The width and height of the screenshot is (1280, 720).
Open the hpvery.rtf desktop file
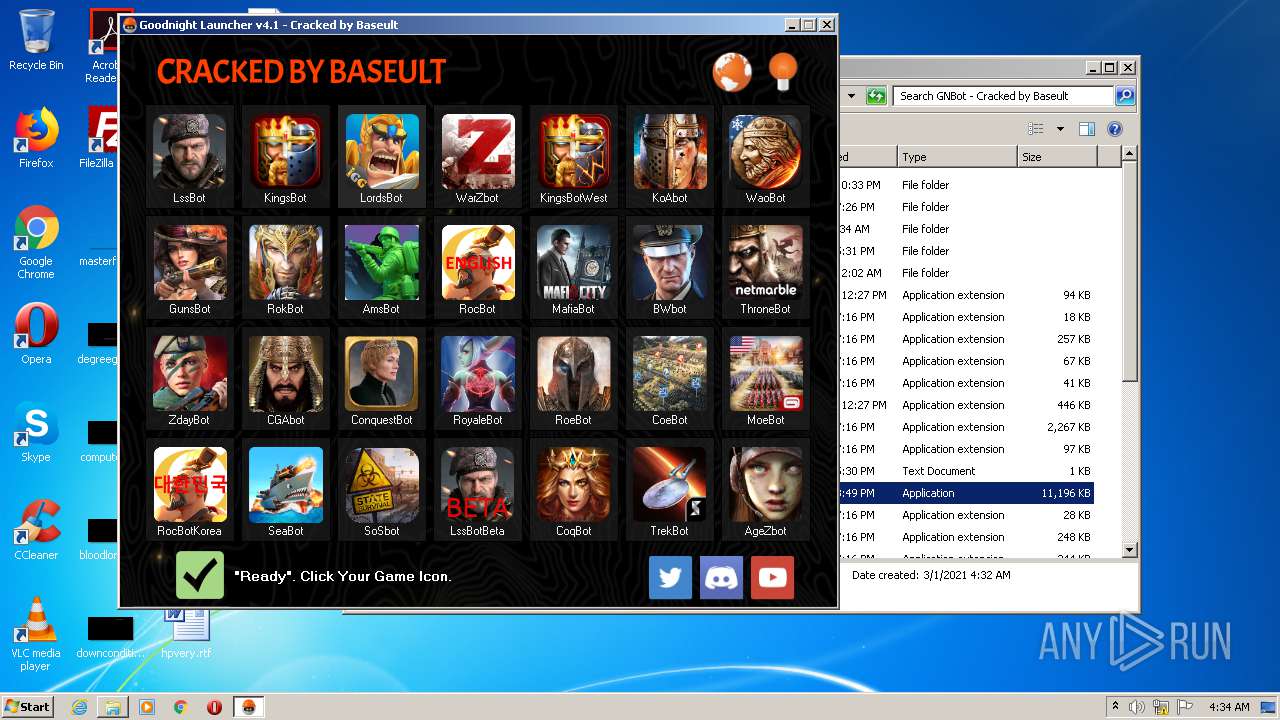click(x=187, y=632)
